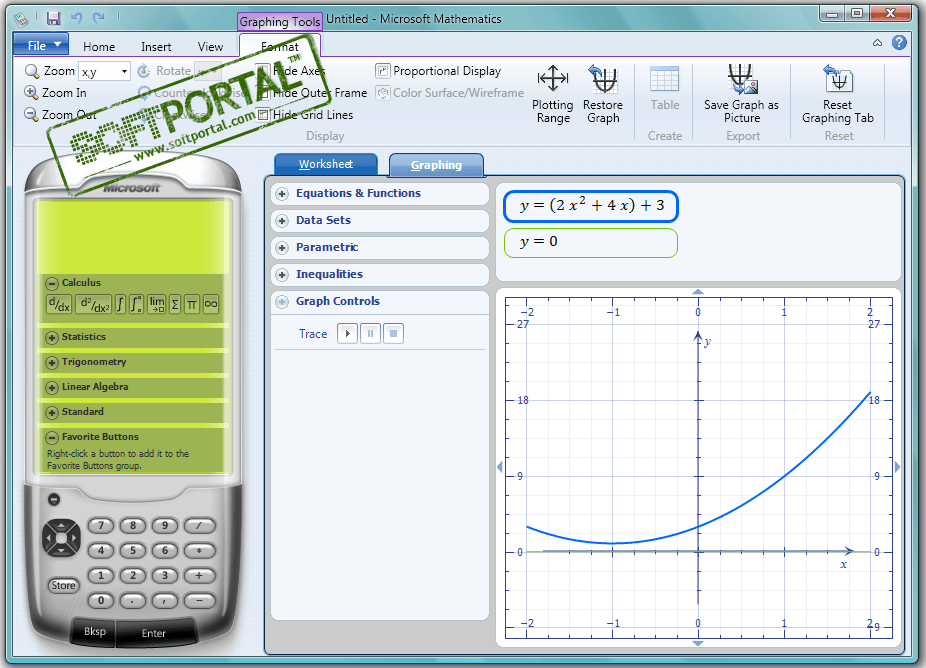Select the Graphing Tools contextual tab
This screenshot has width=926, height=668.
pos(280,22)
